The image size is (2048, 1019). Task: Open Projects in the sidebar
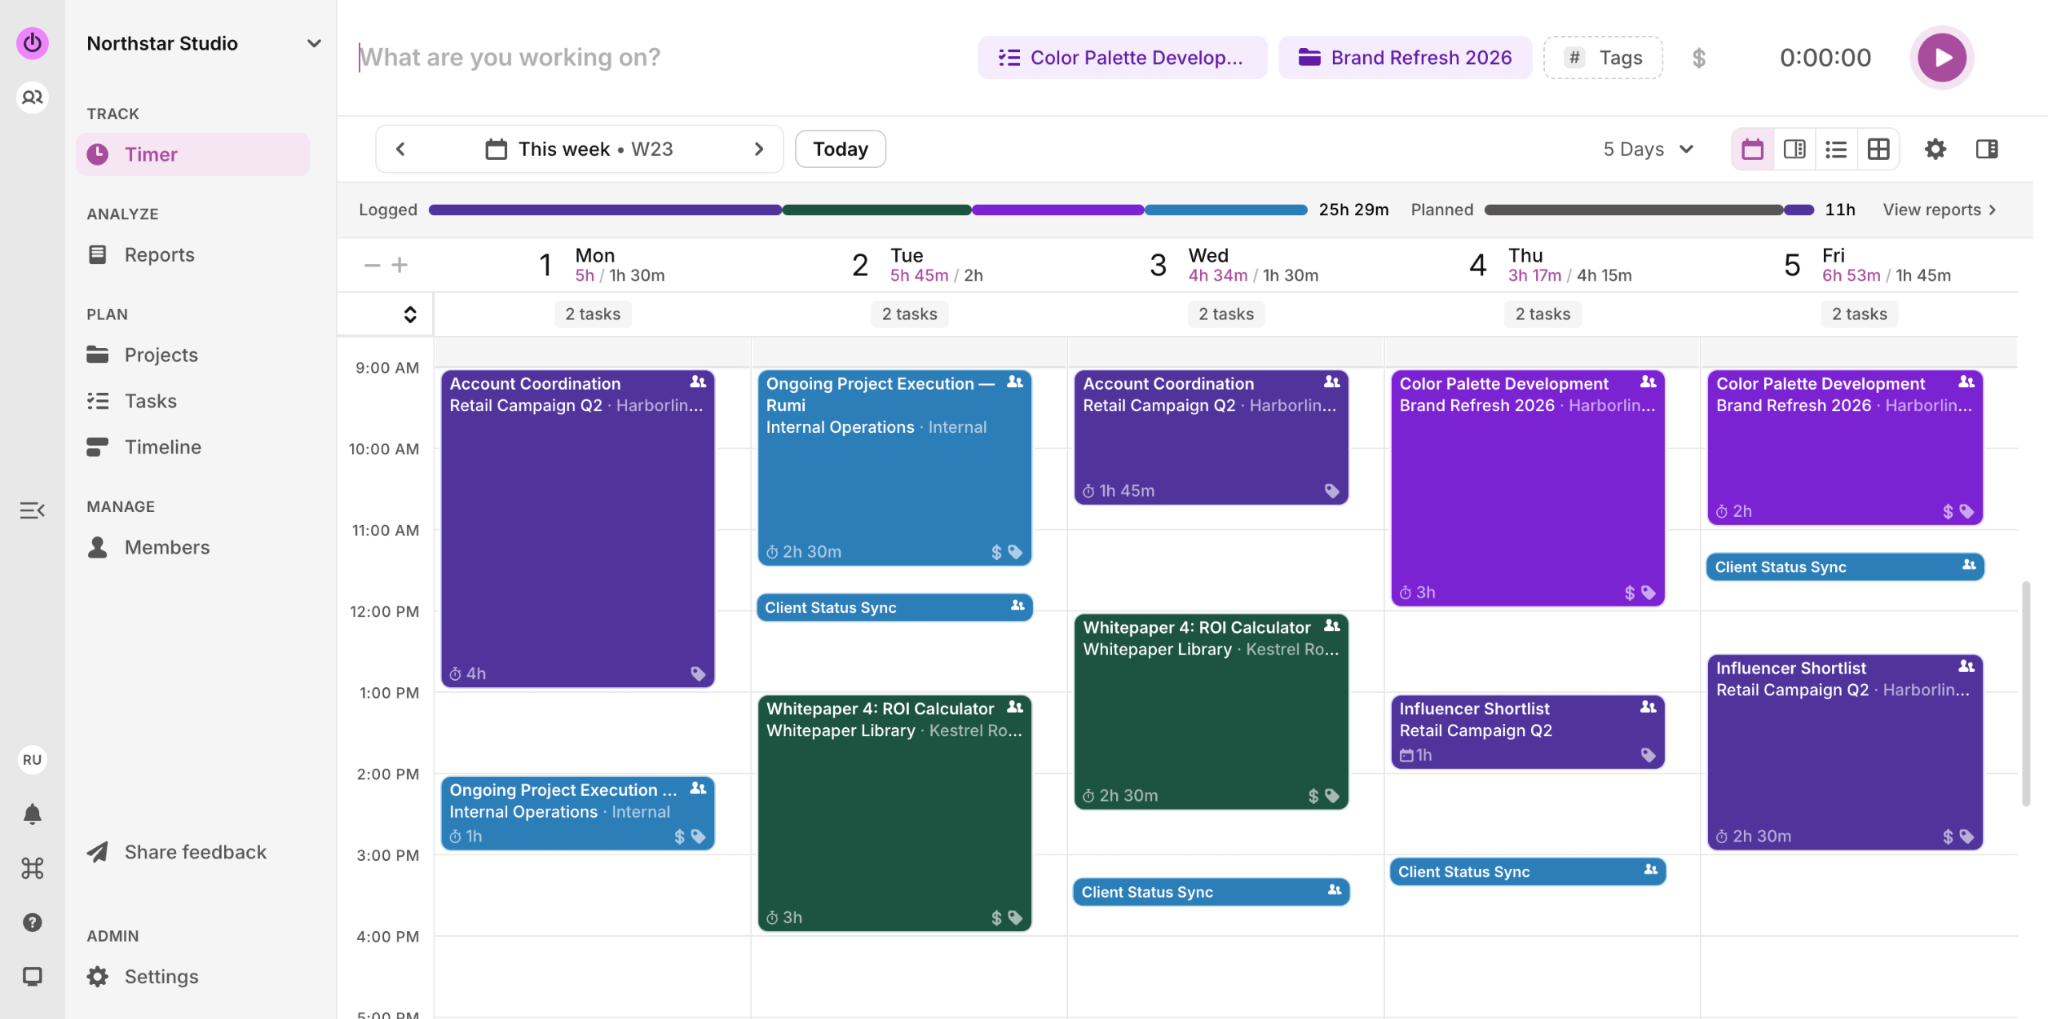(x=193, y=354)
